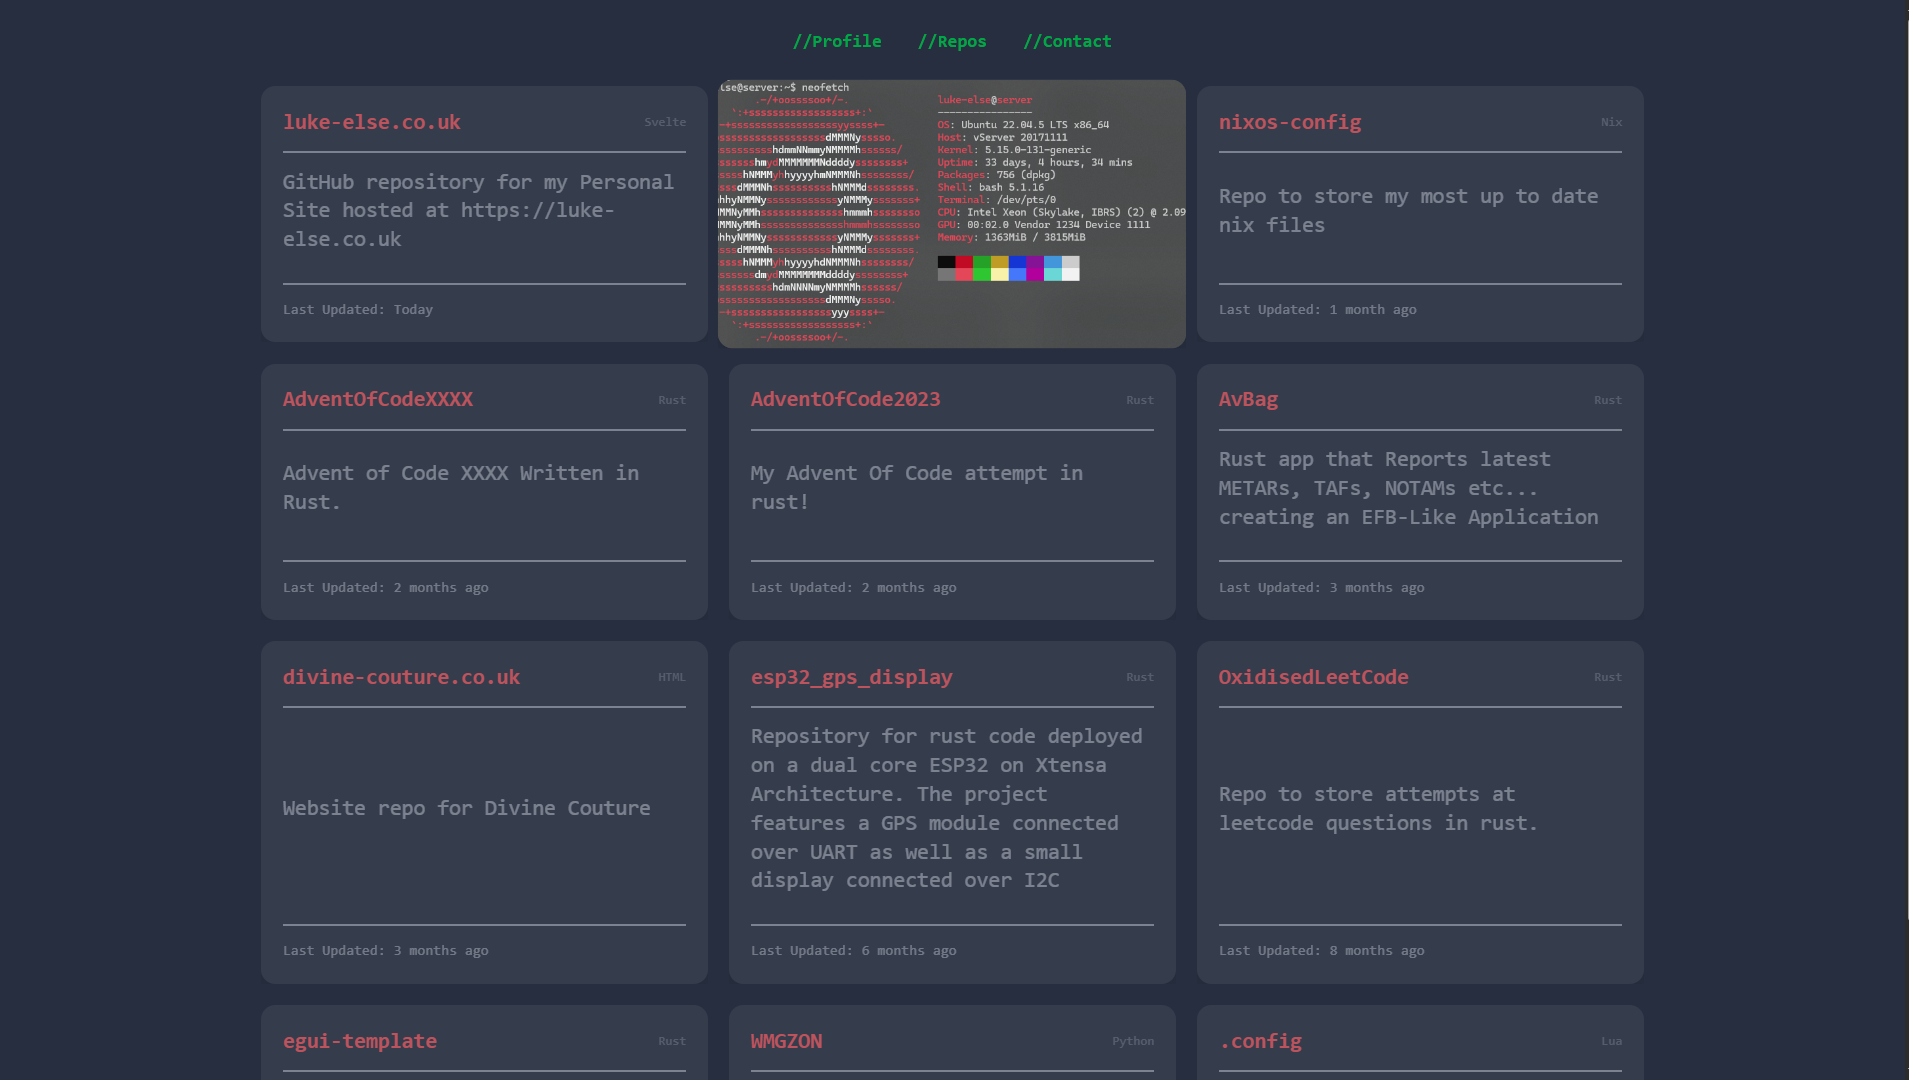
Task: Open the .config repository link
Action: pyautogui.click(x=1260, y=1041)
